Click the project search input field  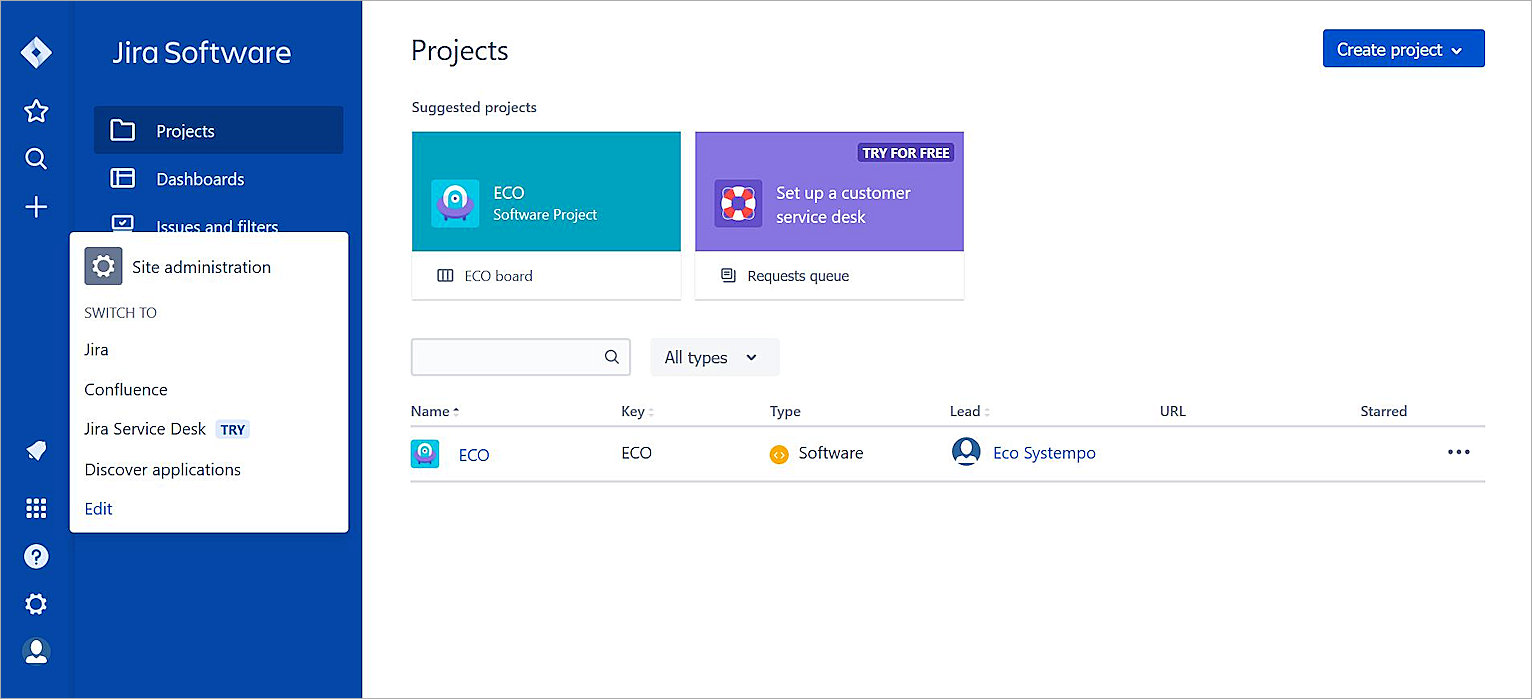click(506, 357)
